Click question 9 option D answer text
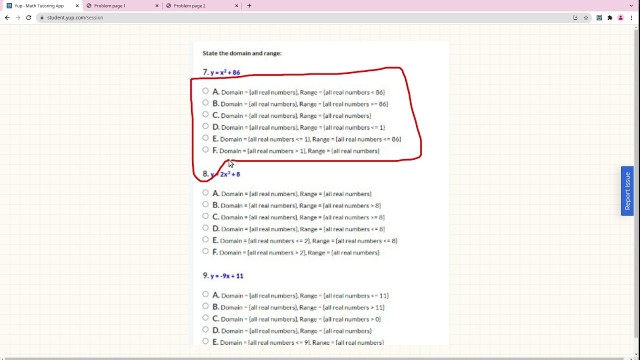 296,331
